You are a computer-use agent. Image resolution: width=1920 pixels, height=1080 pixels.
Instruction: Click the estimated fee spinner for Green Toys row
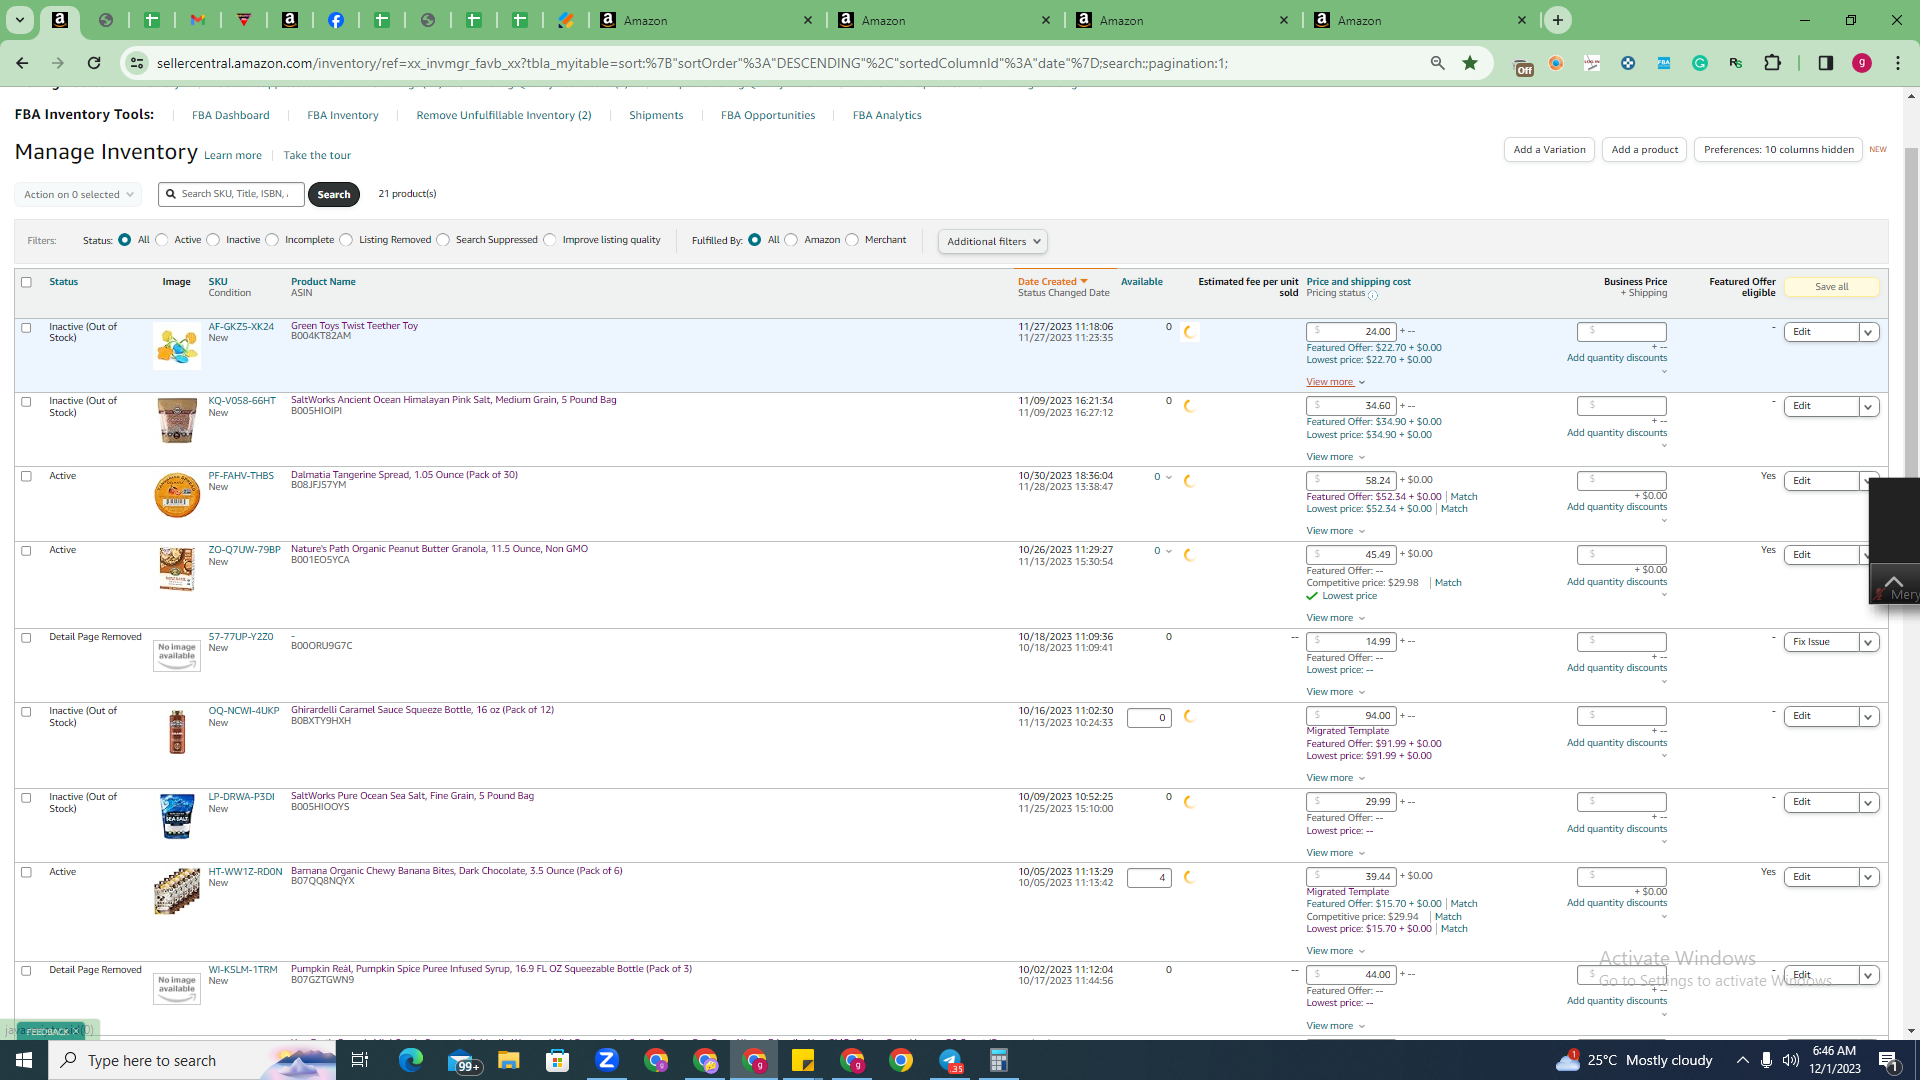click(x=1190, y=332)
